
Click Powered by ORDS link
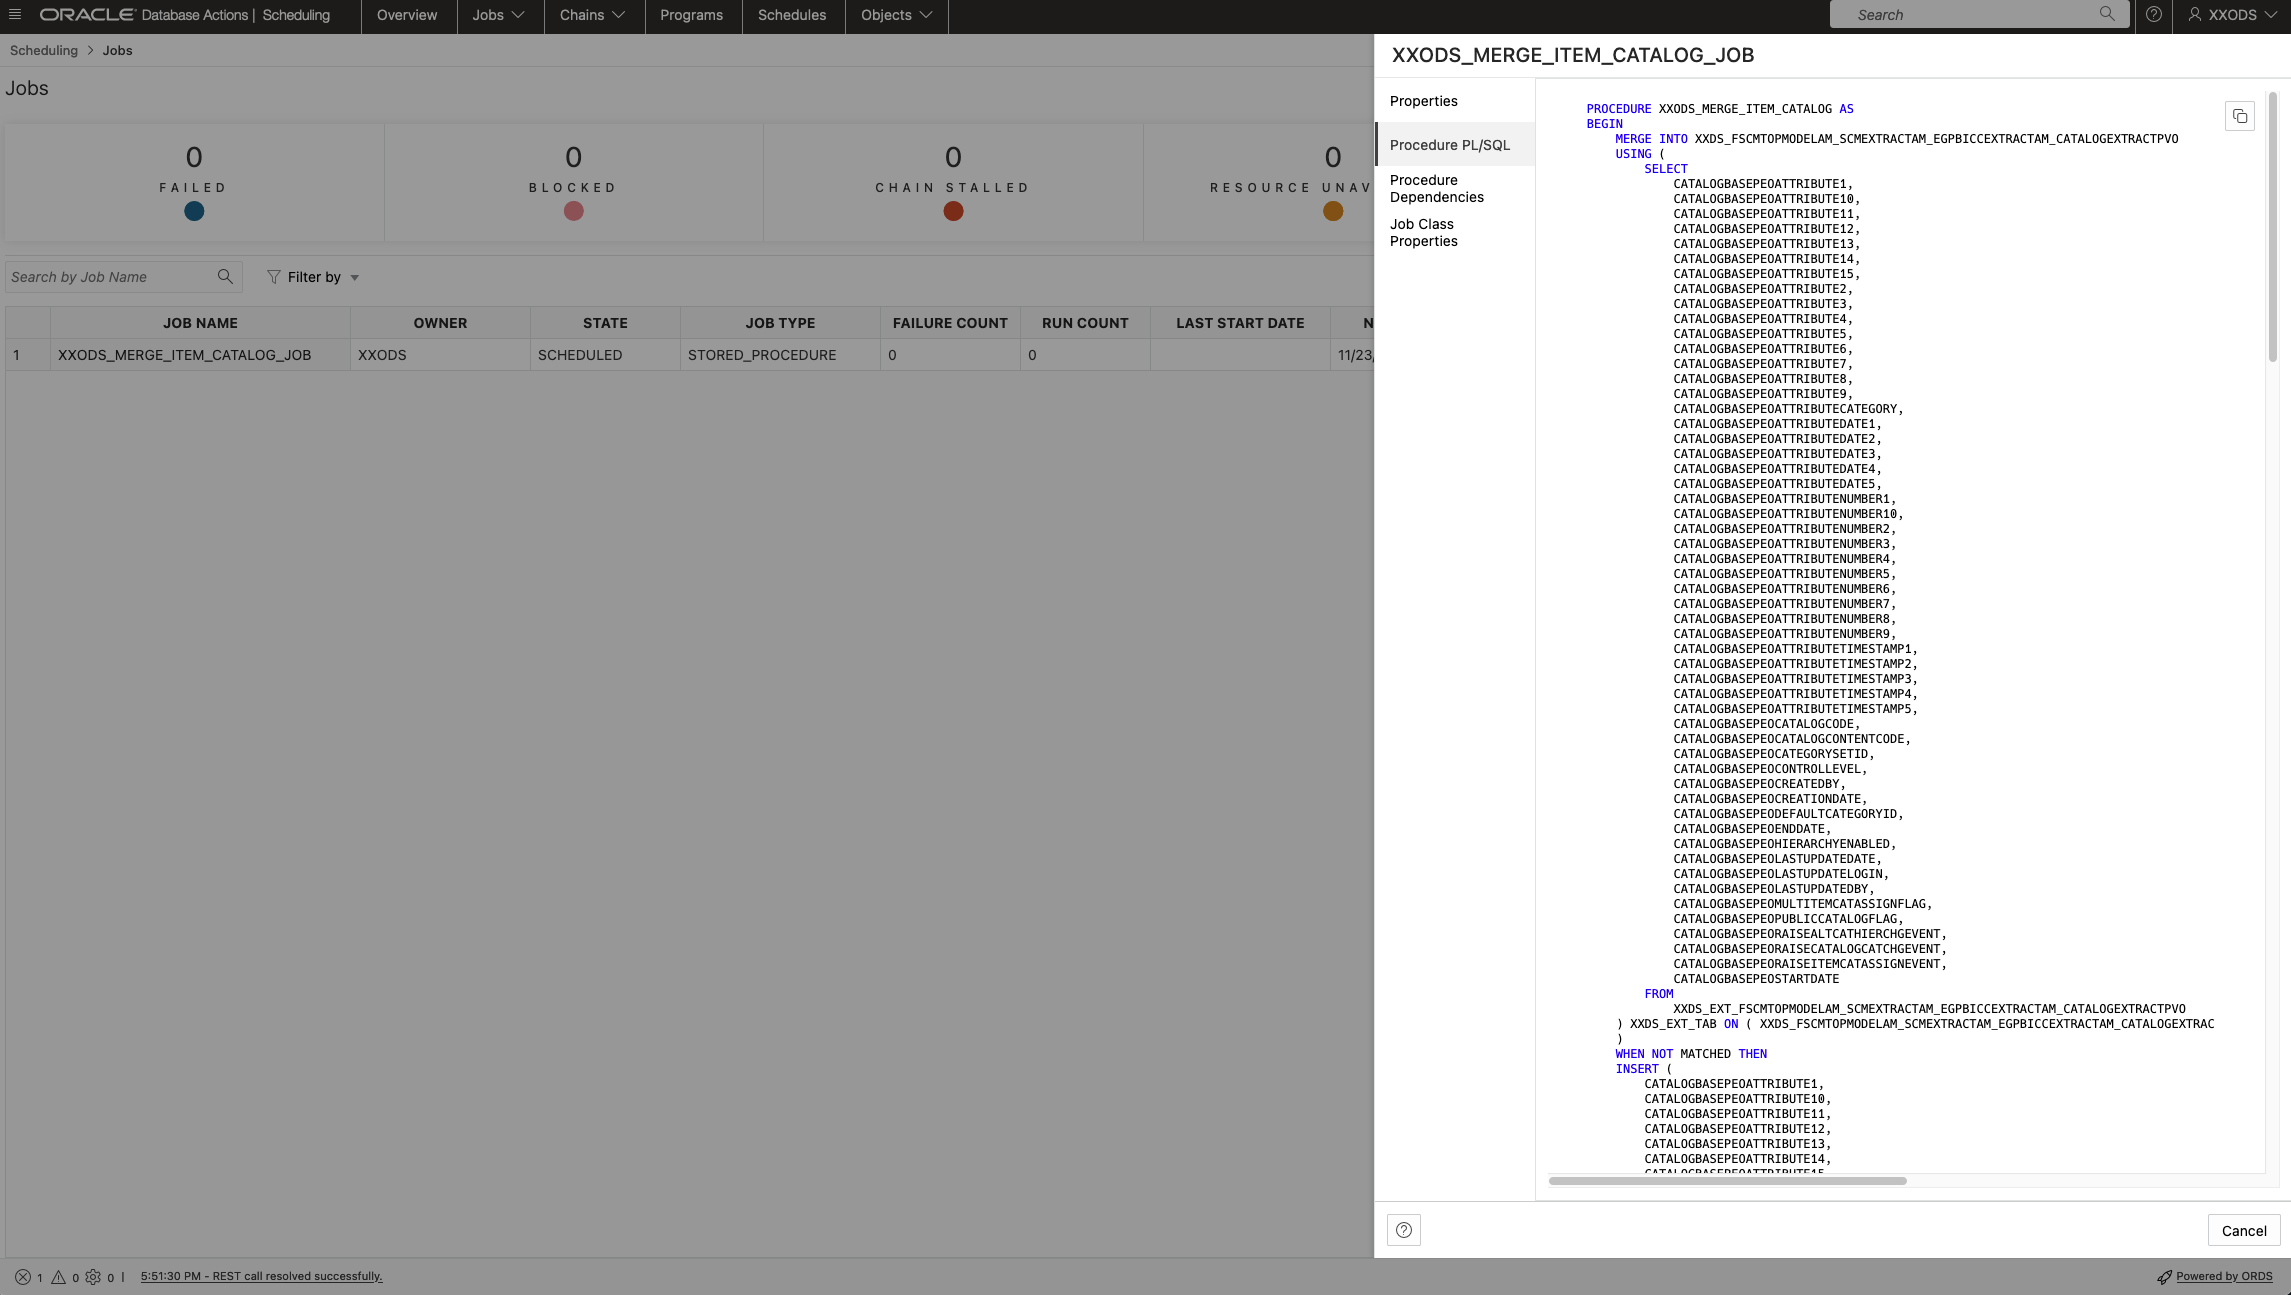pyautogui.click(x=2224, y=1276)
